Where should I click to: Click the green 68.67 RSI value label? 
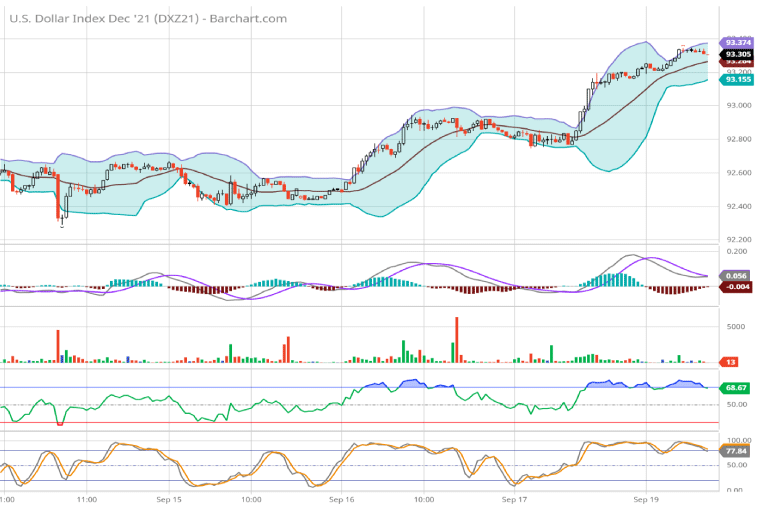[x=738, y=387]
